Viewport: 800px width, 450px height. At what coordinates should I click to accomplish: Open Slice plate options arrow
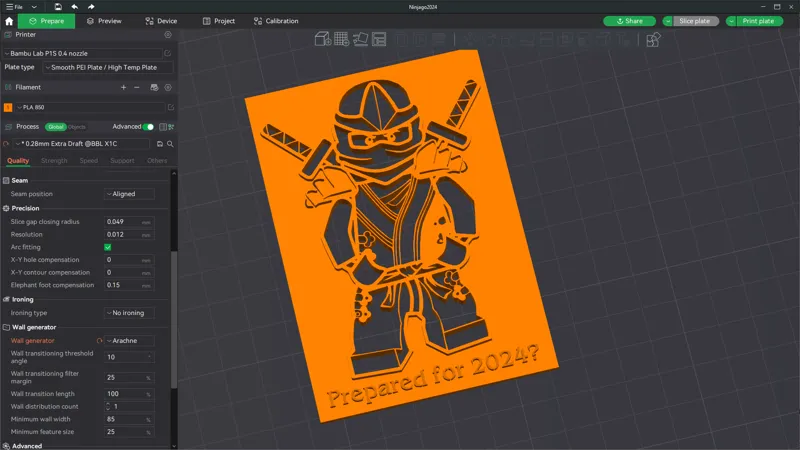click(x=667, y=21)
